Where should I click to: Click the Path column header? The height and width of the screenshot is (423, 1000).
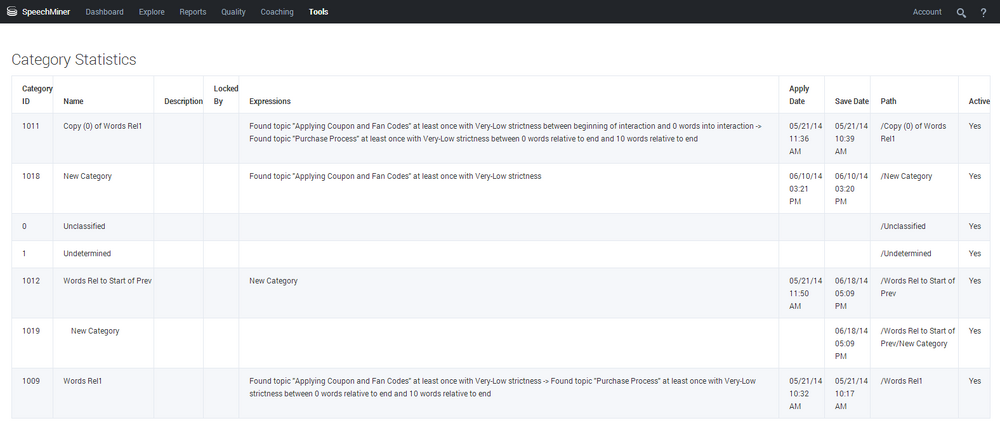click(x=889, y=101)
